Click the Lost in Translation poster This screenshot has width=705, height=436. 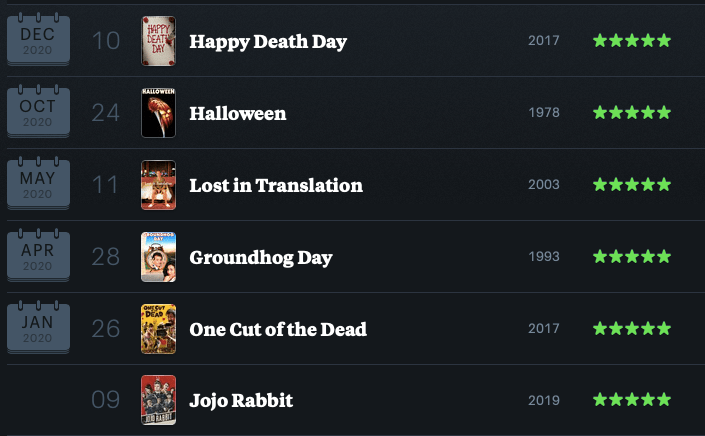(x=158, y=185)
